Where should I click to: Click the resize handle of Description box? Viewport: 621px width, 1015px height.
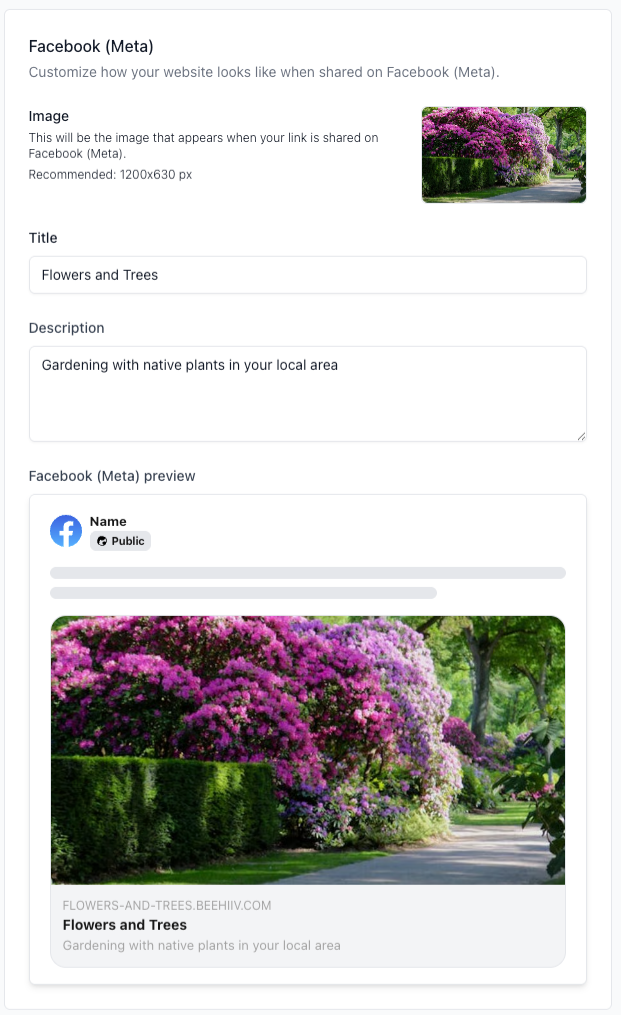click(581, 435)
